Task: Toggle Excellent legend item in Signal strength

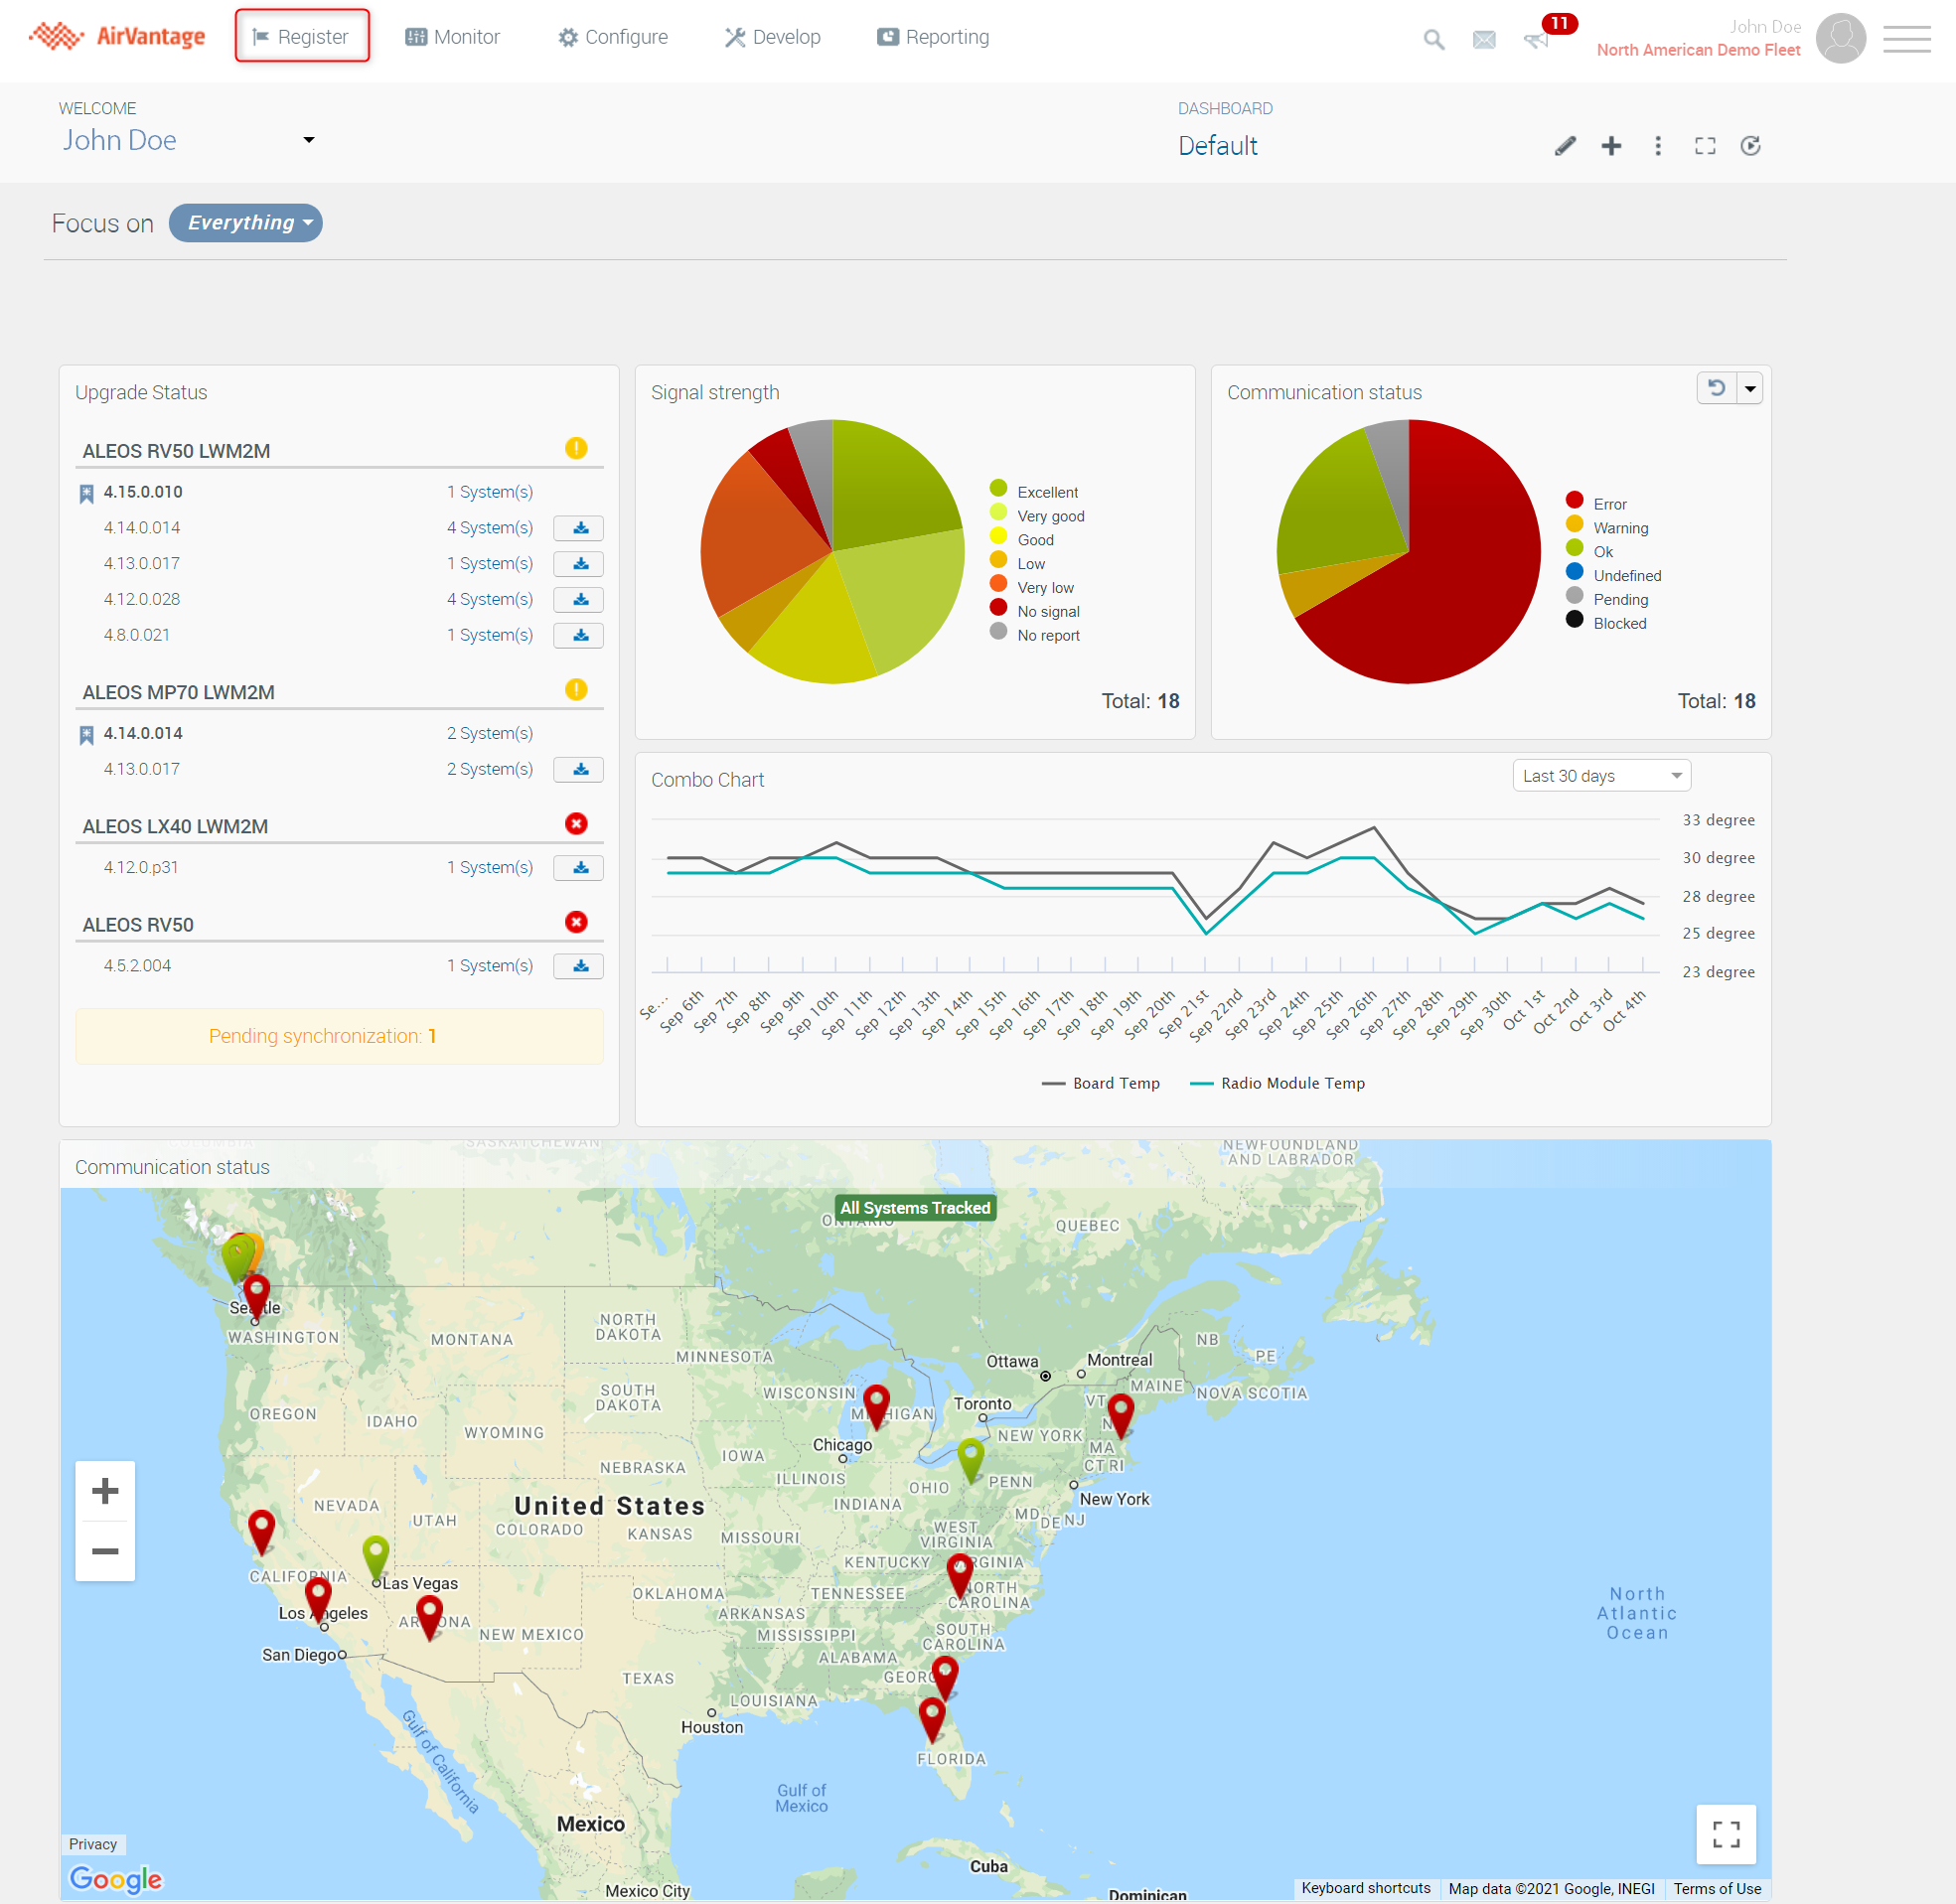Action: [1046, 492]
